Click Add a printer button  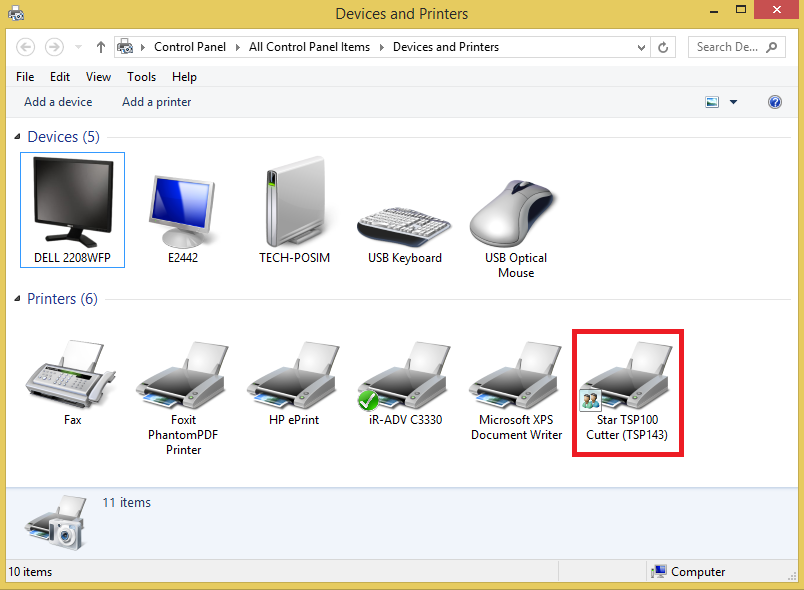[x=156, y=102]
